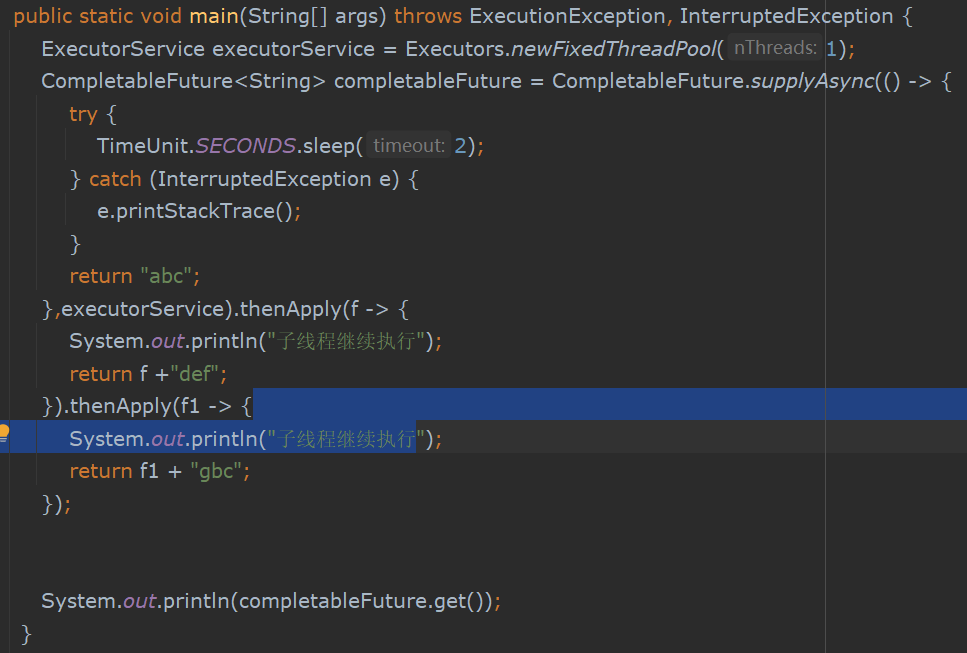Click InterruptedException in the throws clause

tap(786, 16)
